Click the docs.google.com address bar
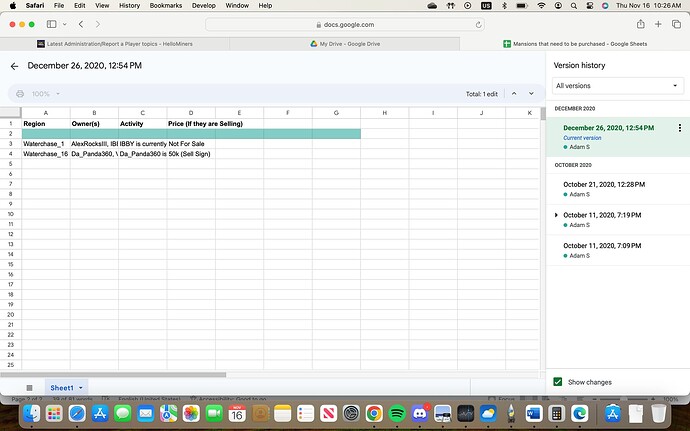The width and height of the screenshot is (690, 431). pyautogui.click(x=345, y=25)
